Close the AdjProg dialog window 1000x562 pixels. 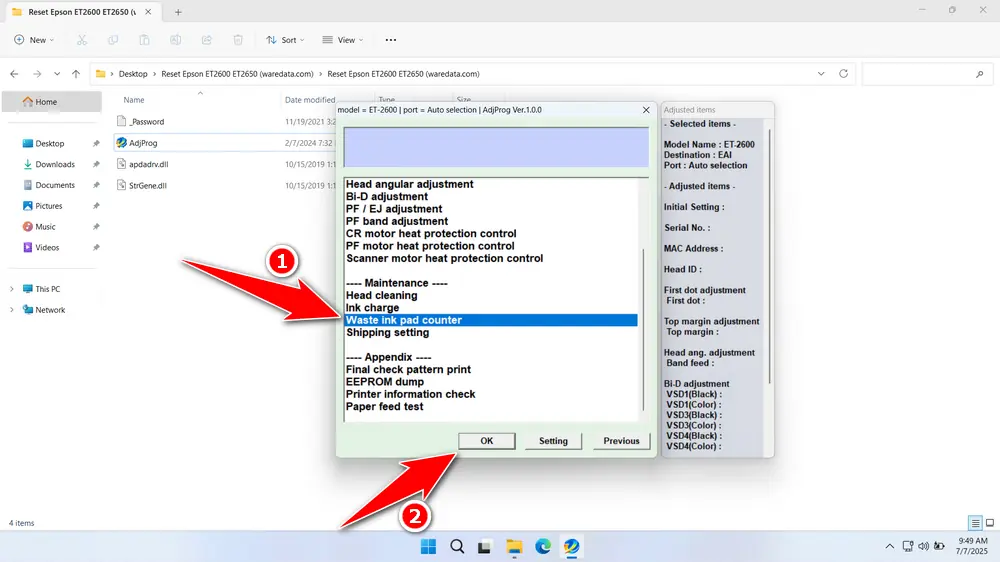(x=646, y=110)
